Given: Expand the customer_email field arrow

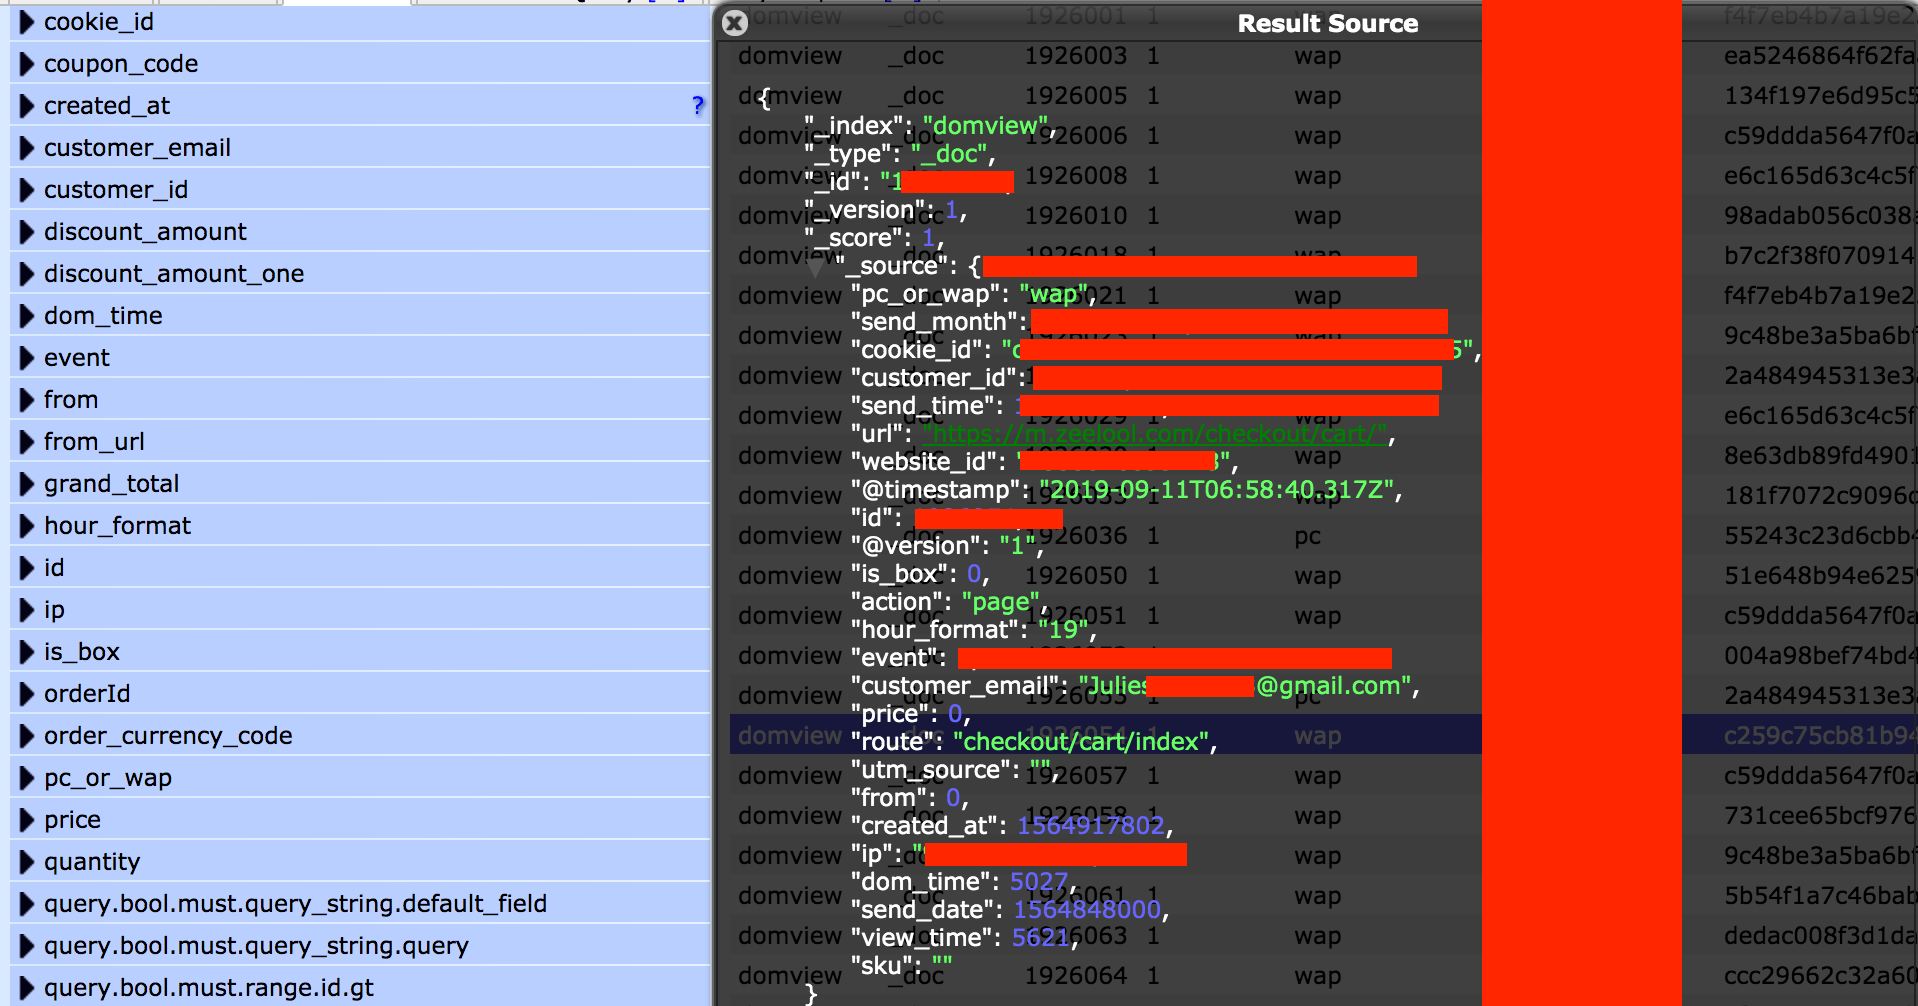Looking at the screenshot, I should (27, 148).
